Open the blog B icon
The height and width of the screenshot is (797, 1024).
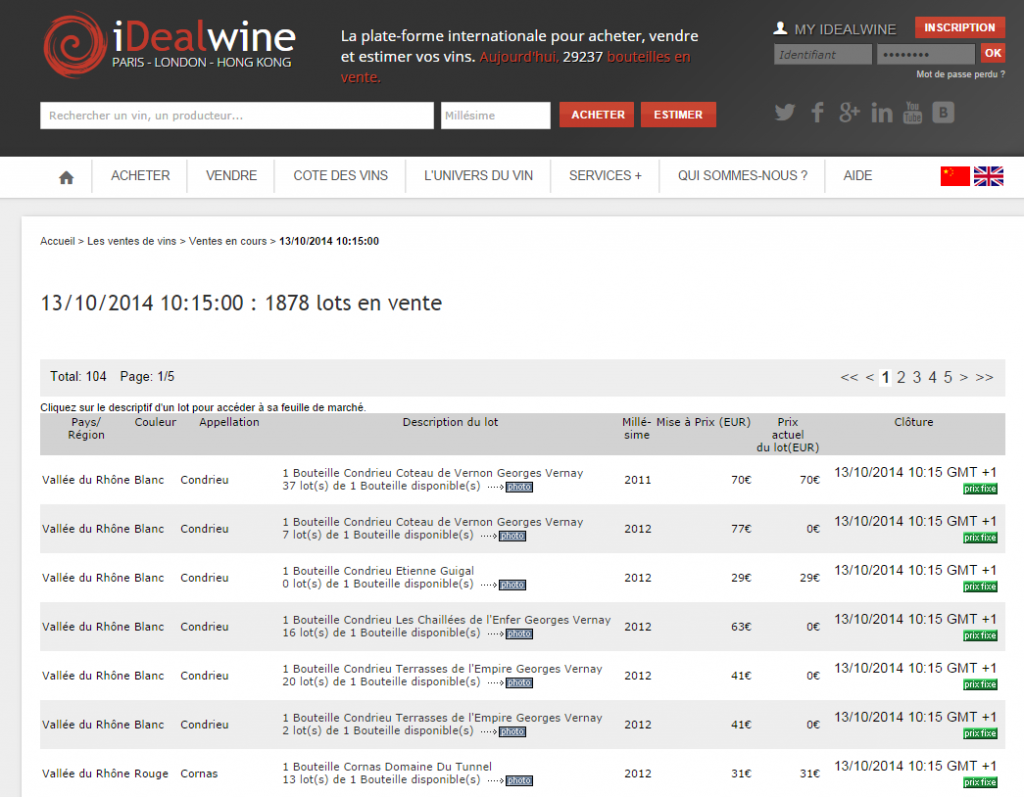tap(943, 113)
